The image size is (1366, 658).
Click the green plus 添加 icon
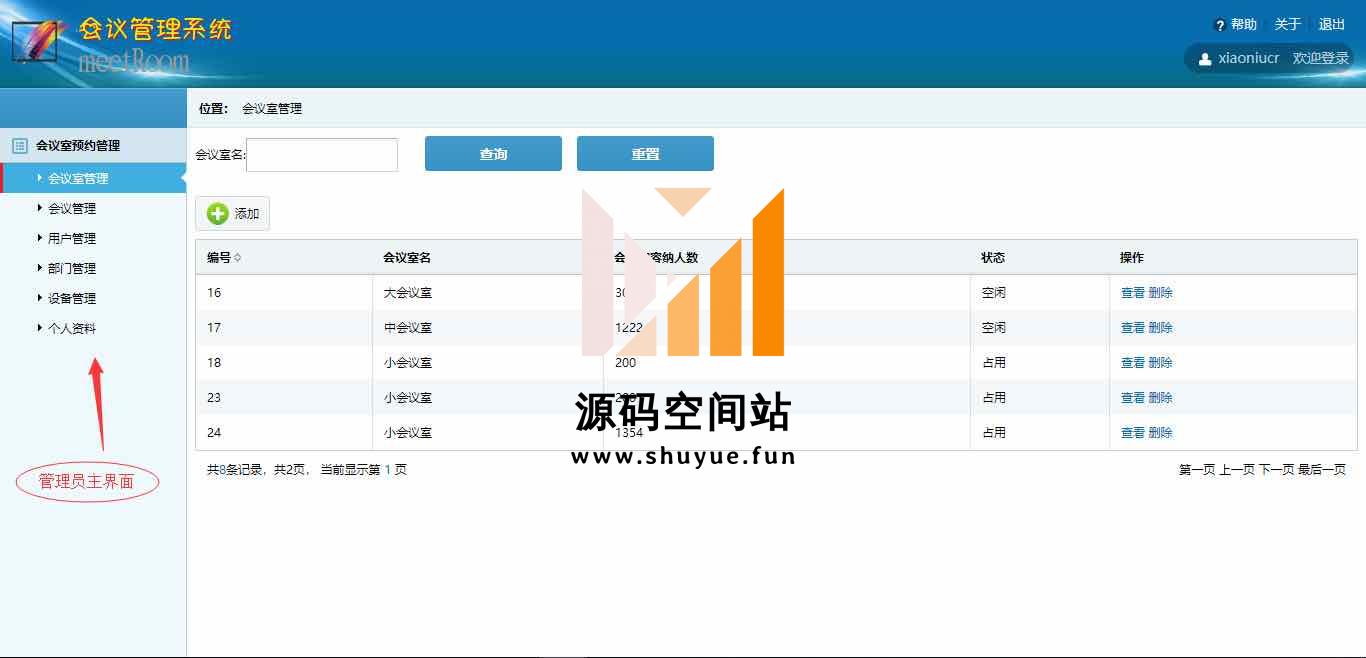point(218,213)
